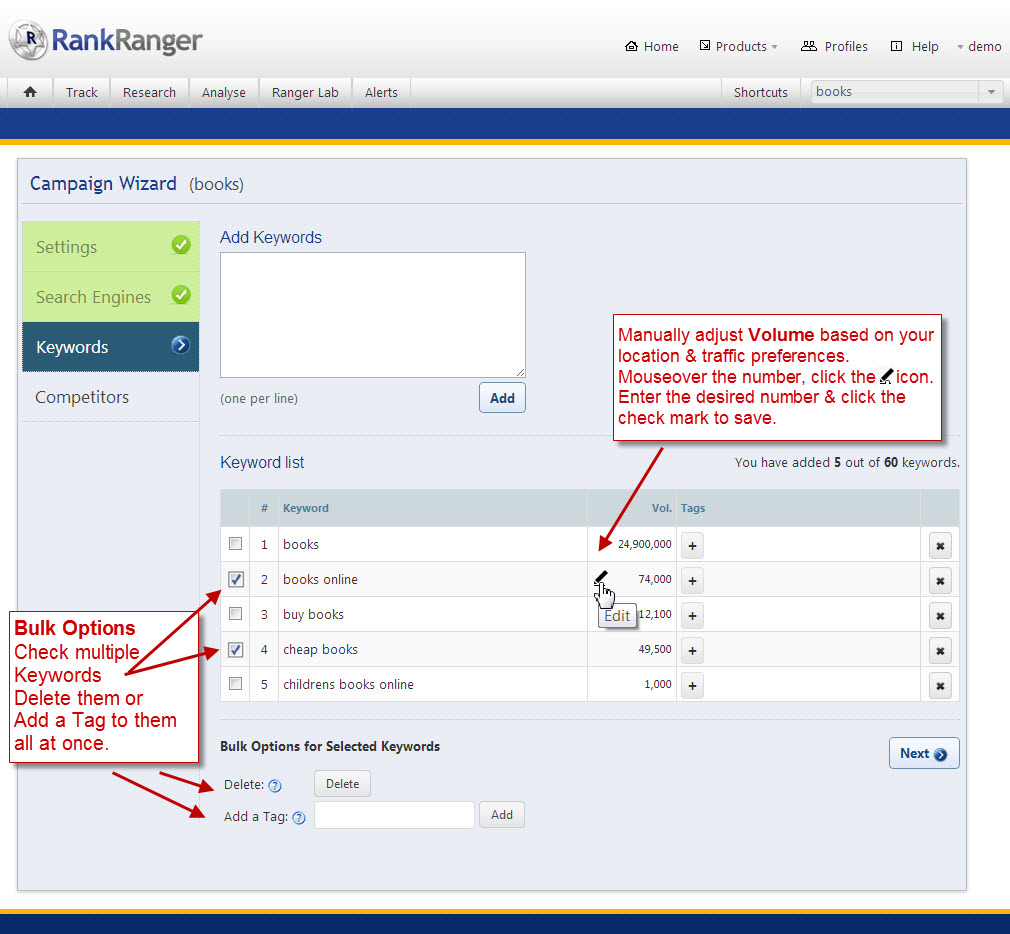Open the 'books' campaign selector dropdown arrow
The image size is (1010, 934).
click(x=991, y=92)
